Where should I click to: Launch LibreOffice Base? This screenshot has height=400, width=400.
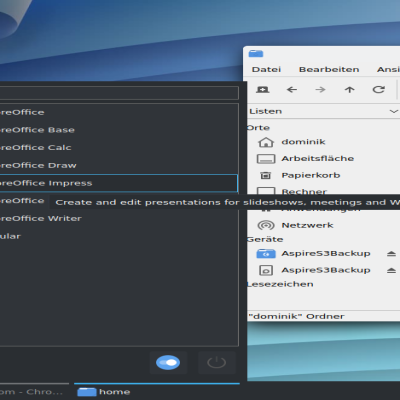[x=119, y=130]
